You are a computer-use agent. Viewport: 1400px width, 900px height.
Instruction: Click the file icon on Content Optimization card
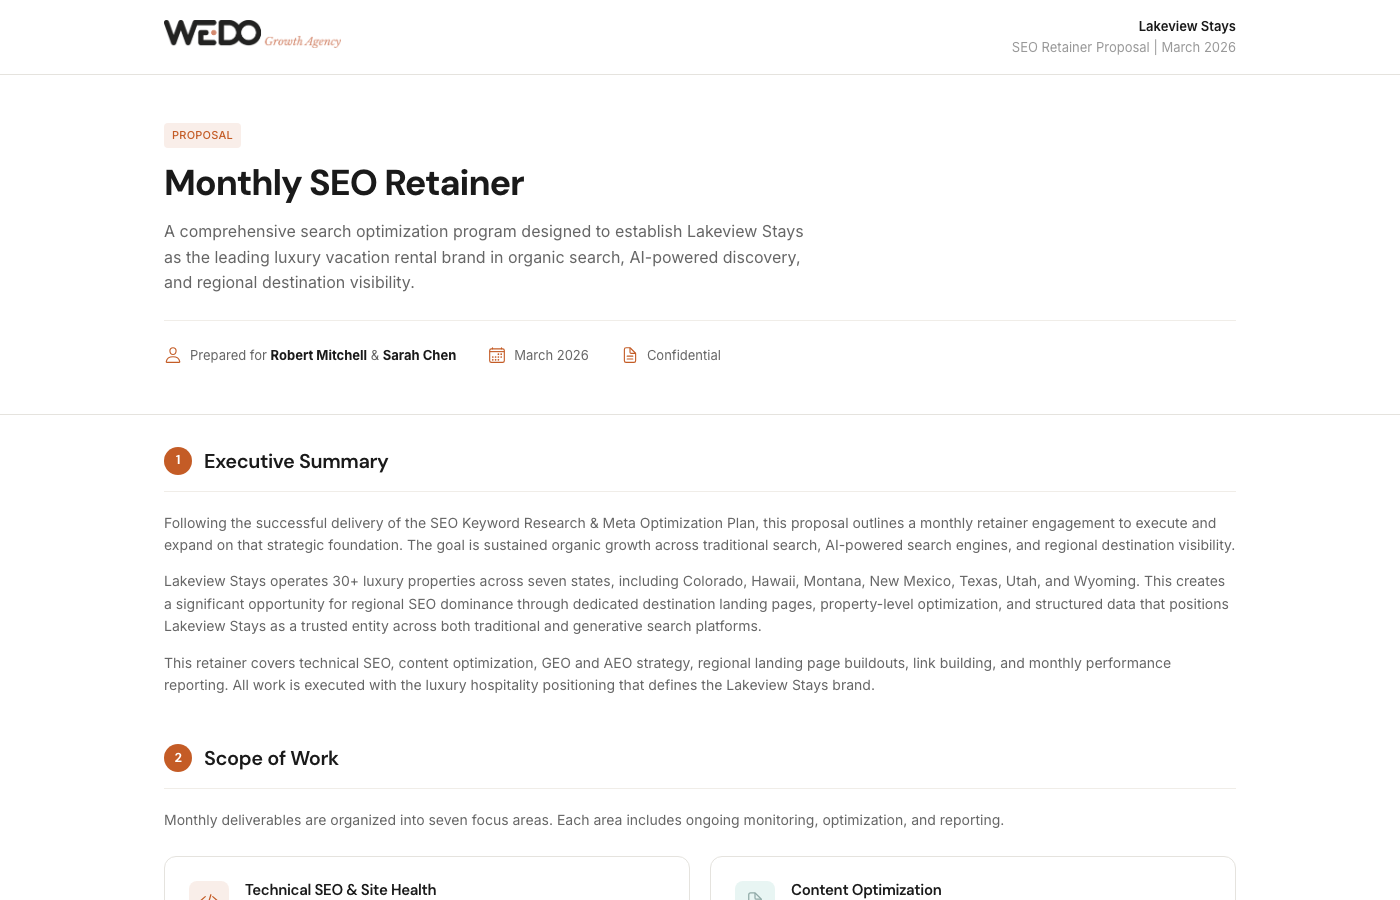tap(755, 893)
